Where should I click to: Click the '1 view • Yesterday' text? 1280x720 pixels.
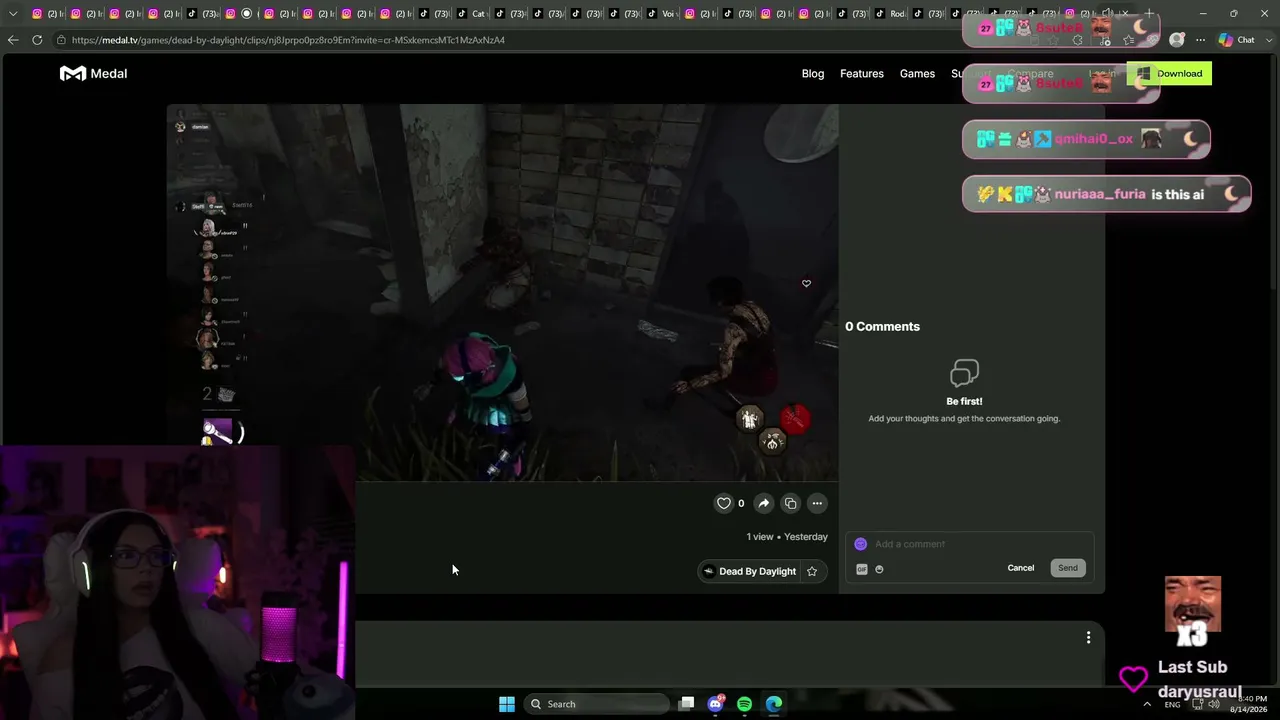(x=787, y=537)
